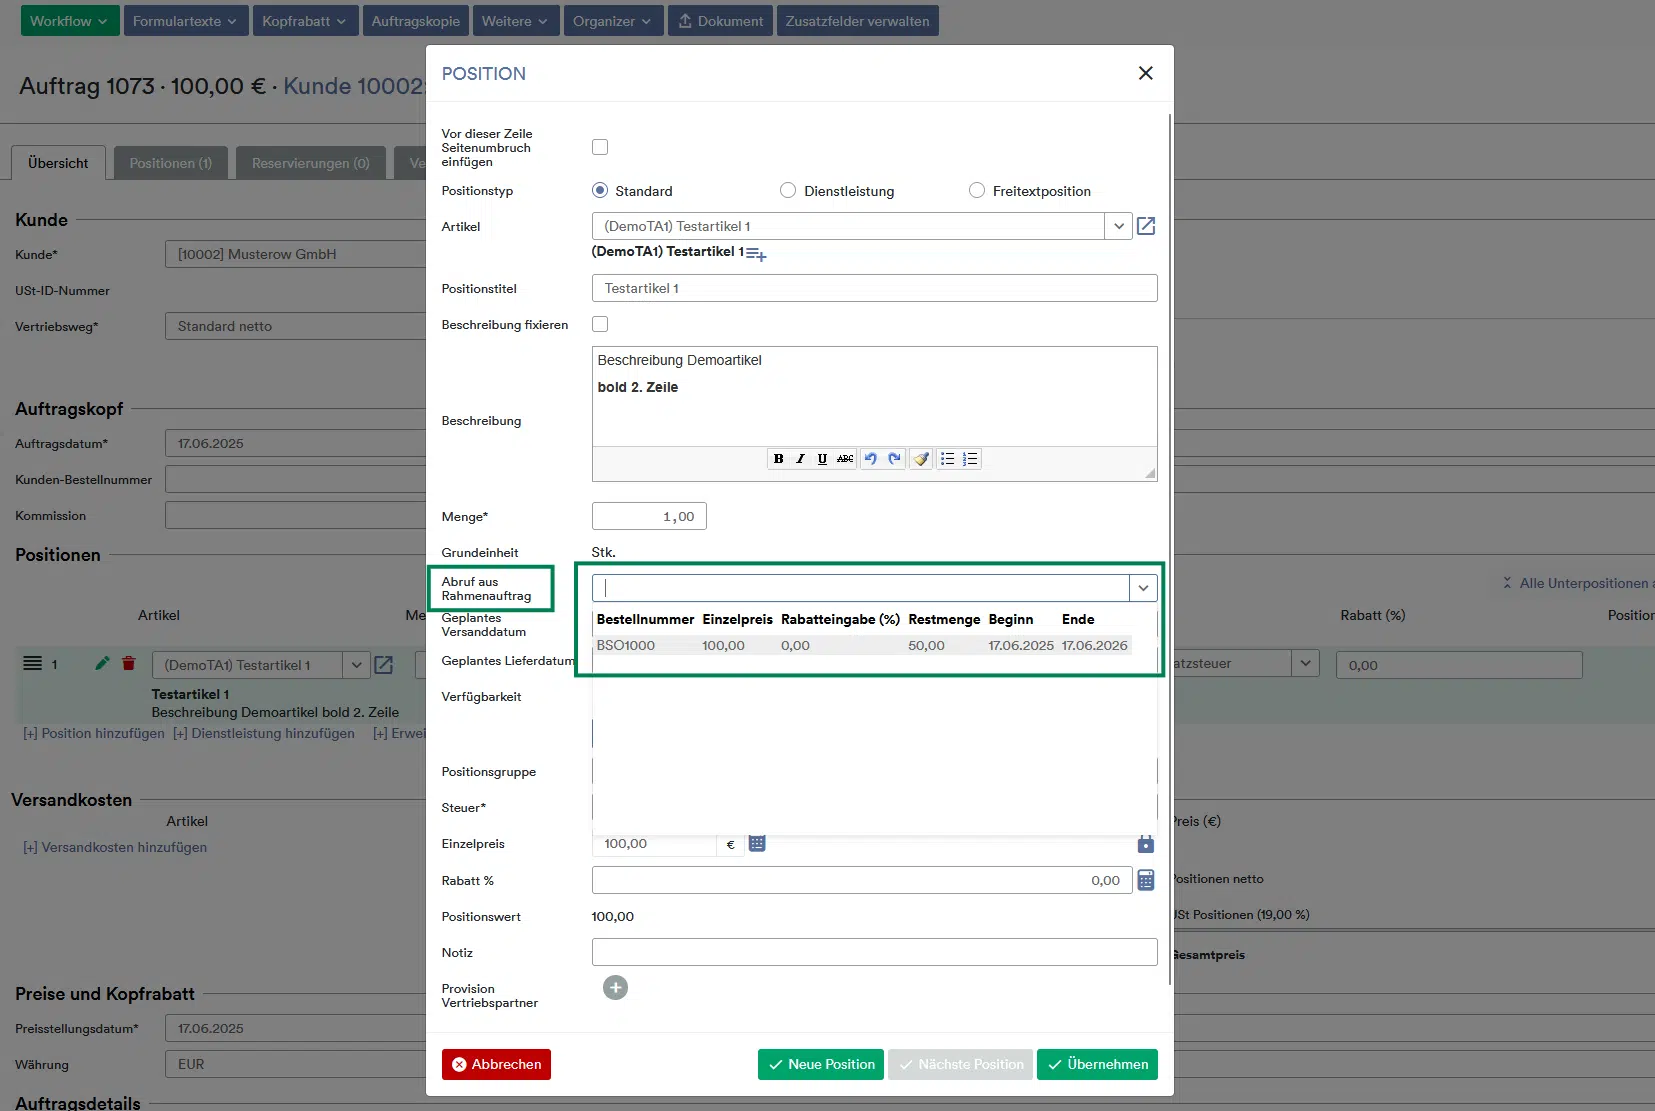This screenshot has height=1111, width=1655.
Task: Undo last change in description editor
Action: click(x=870, y=459)
